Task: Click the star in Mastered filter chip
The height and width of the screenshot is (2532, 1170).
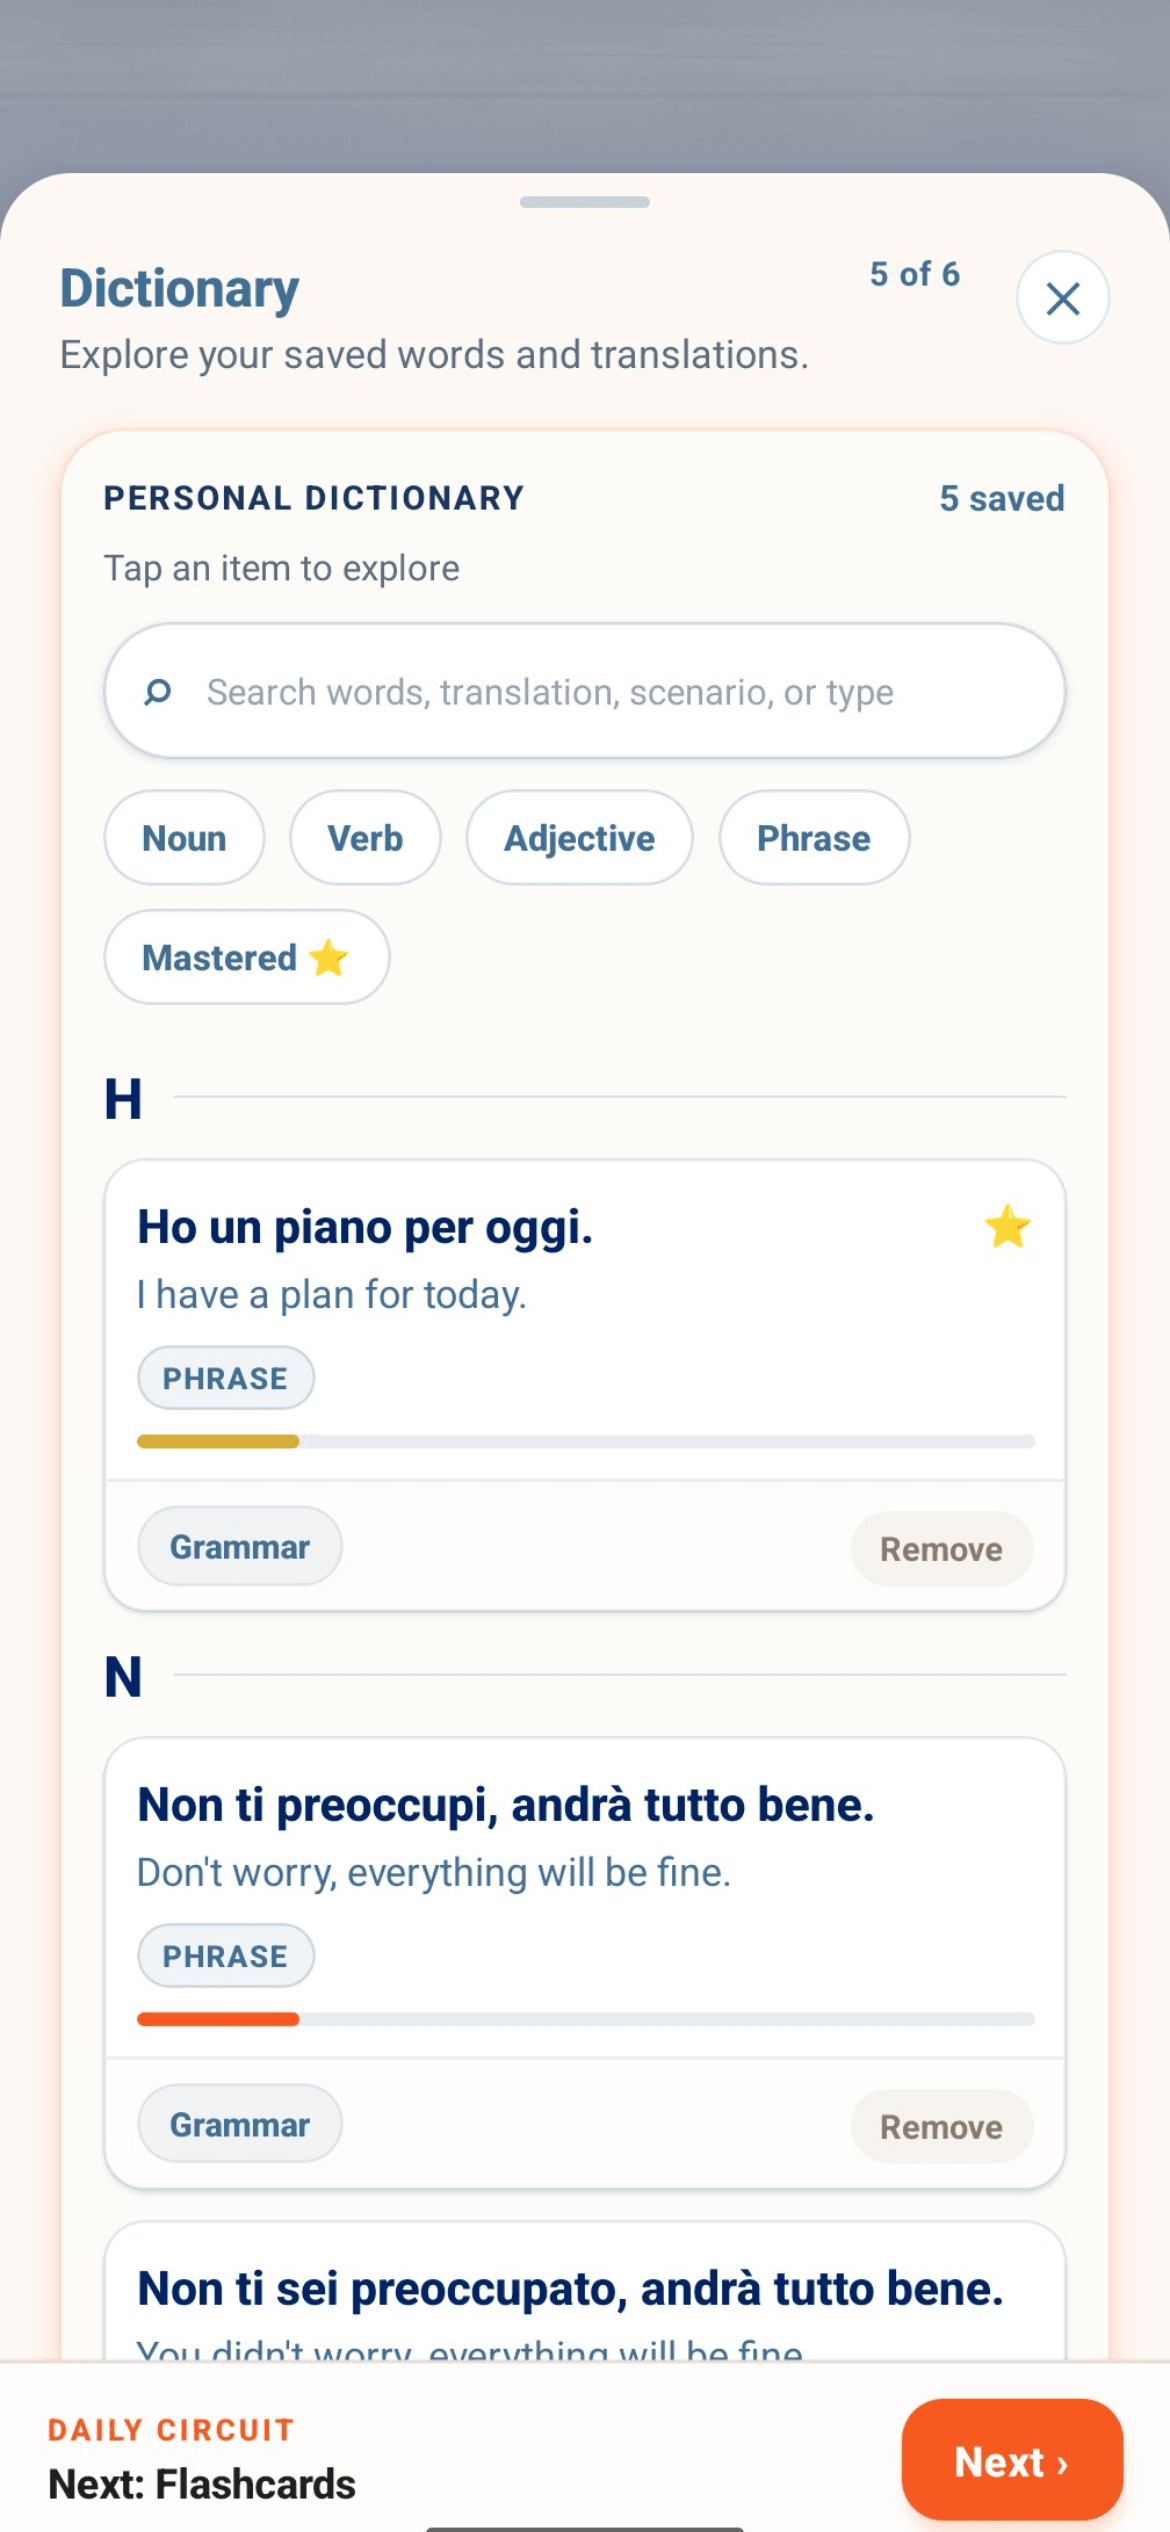Action: pyautogui.click(x=328, y=958)
